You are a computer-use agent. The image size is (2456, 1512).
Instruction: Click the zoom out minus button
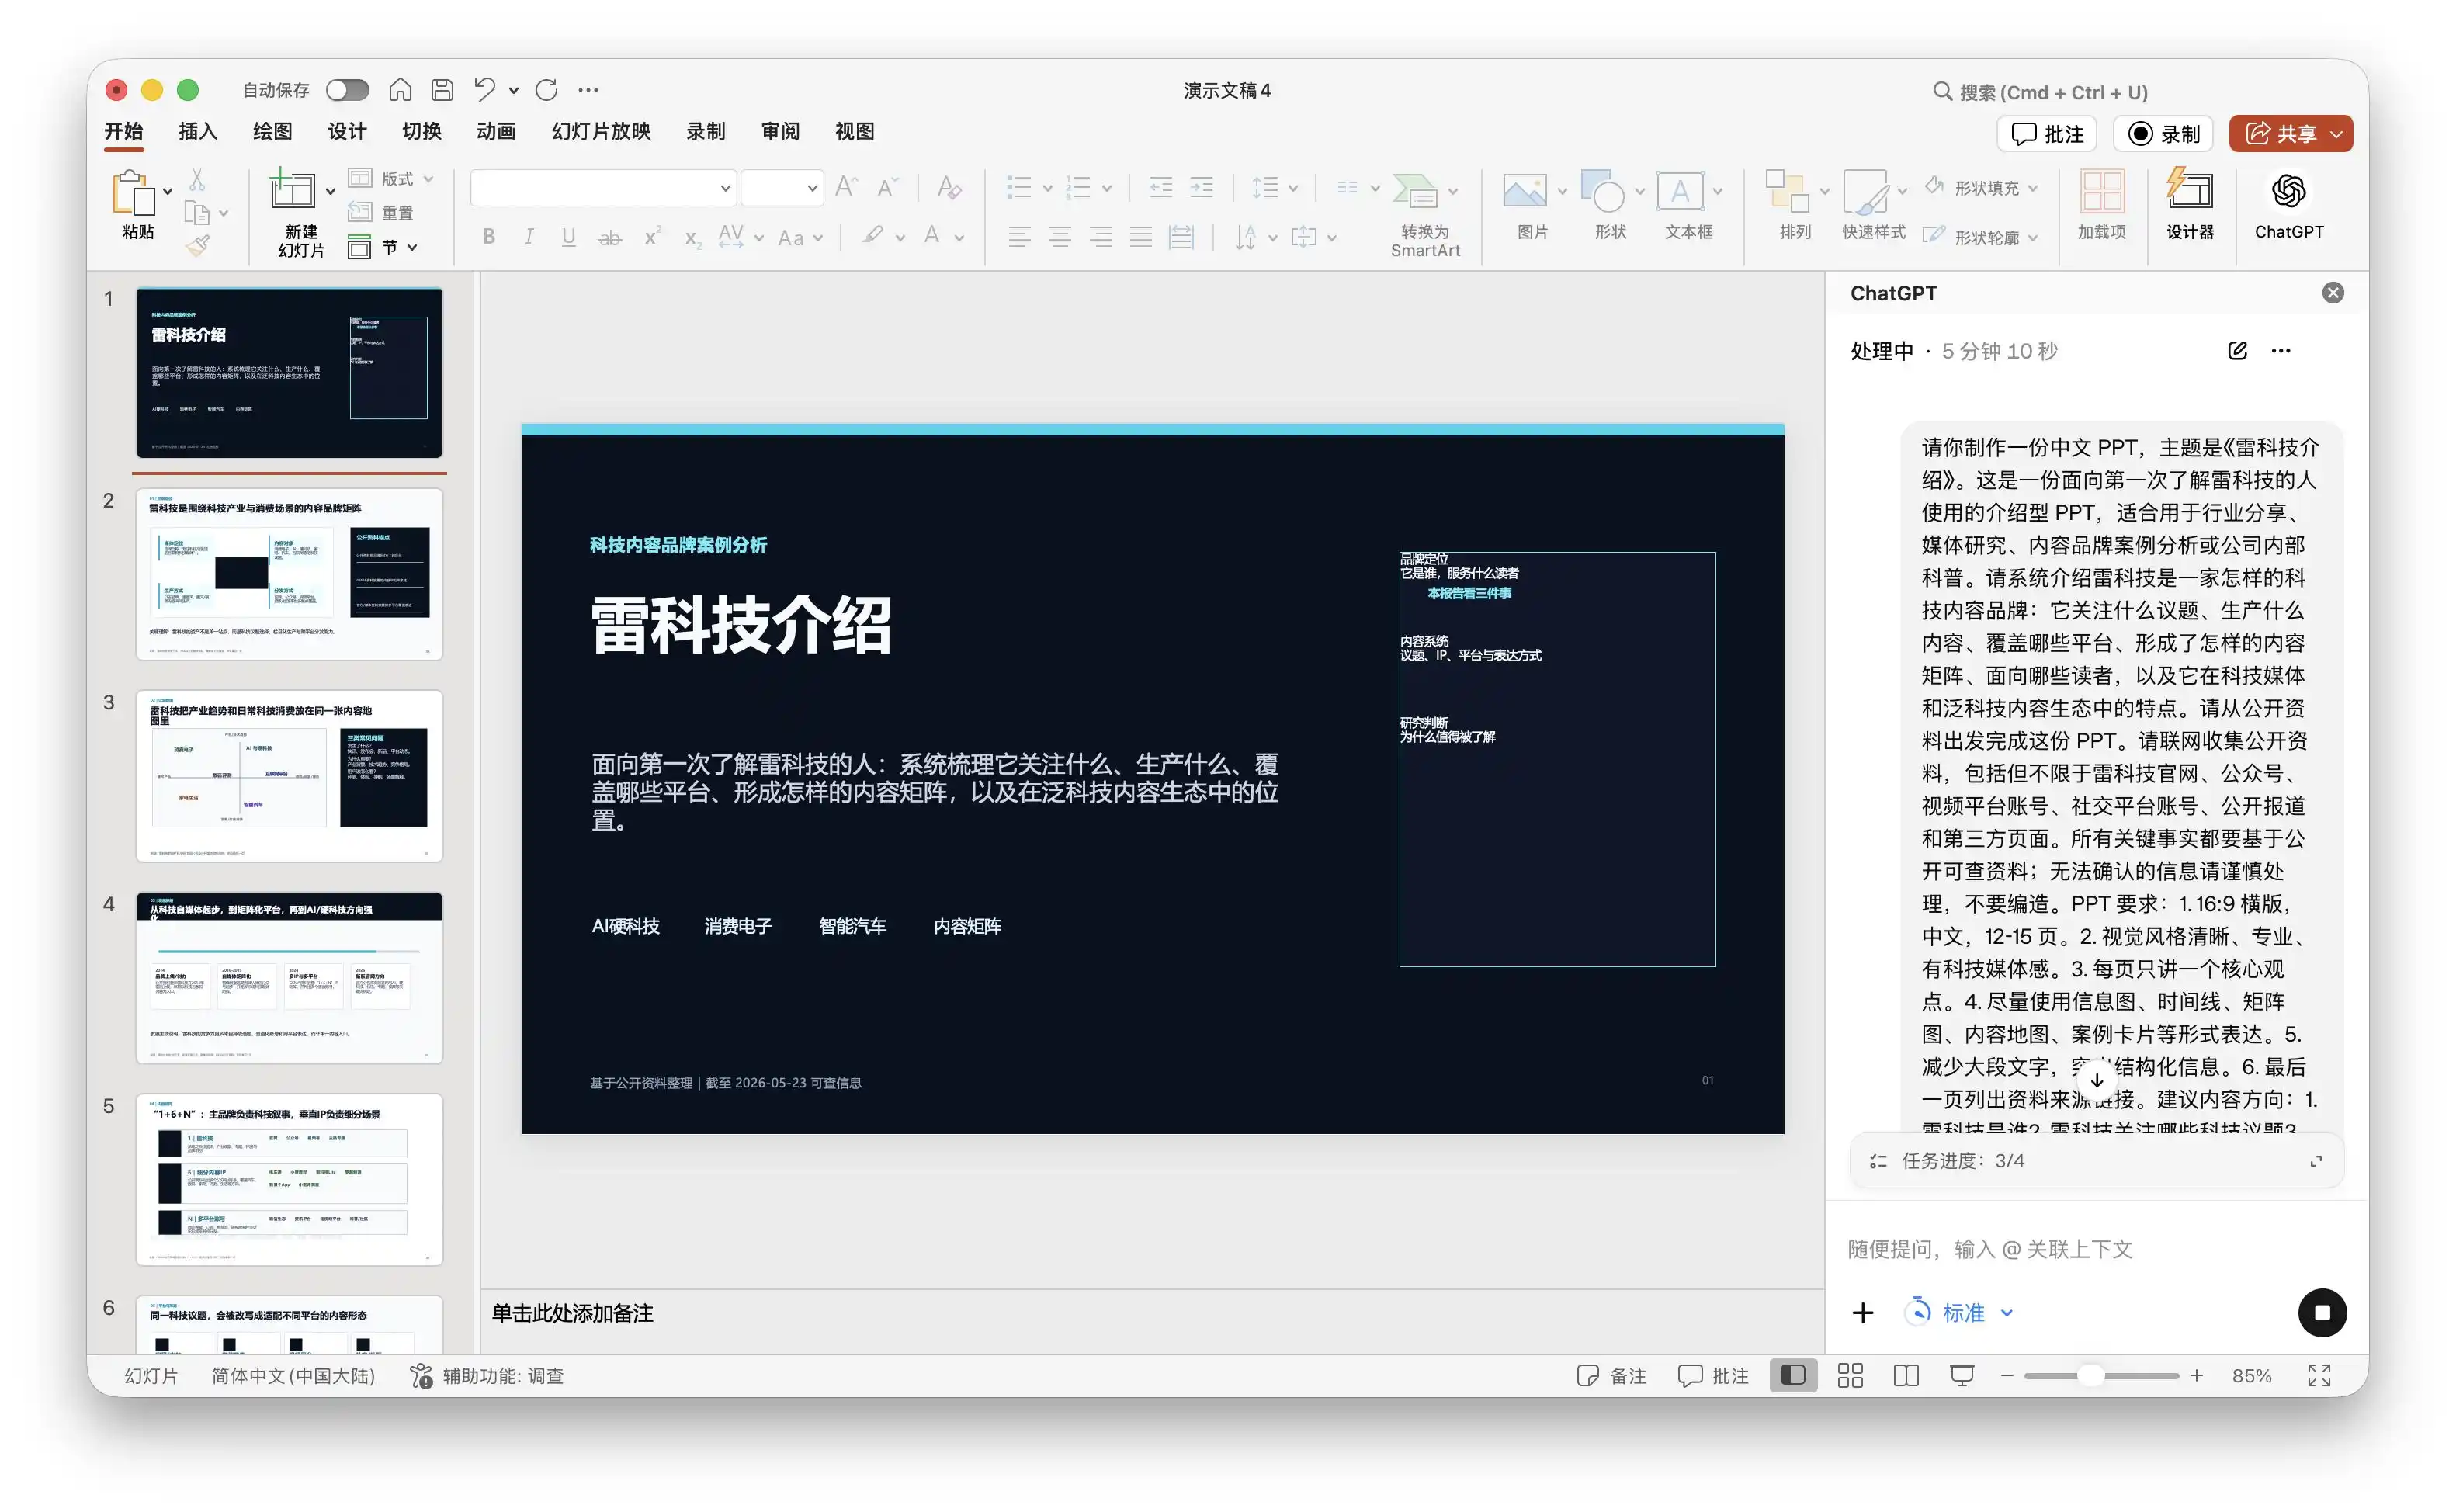click(2006, 1376)
